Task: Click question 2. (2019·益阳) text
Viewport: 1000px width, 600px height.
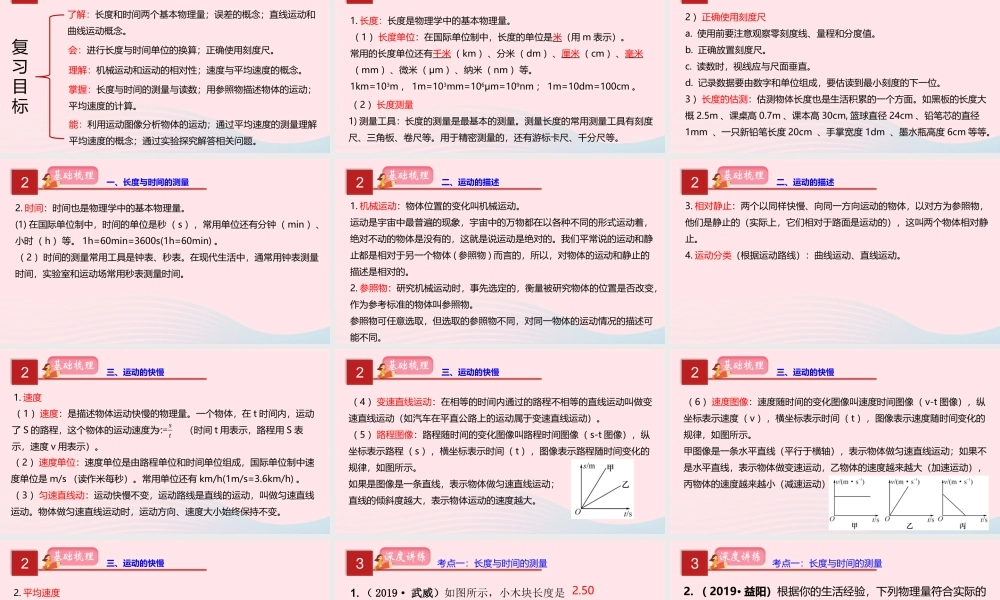Action: click(x=835, y=592)
